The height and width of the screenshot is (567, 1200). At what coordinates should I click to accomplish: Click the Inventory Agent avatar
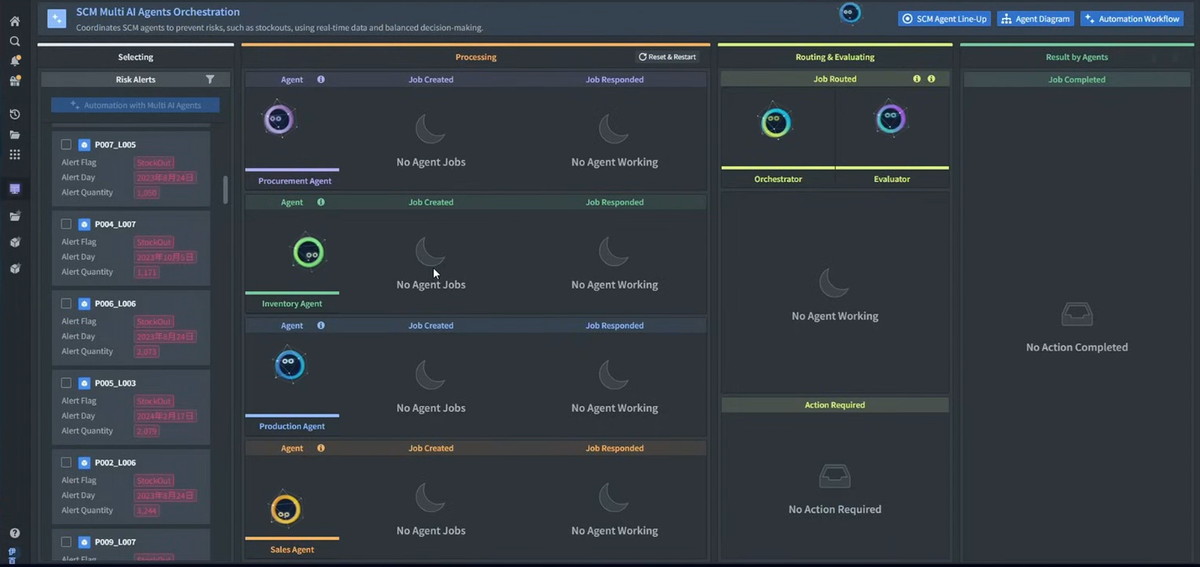pyautogui.click(x=310, y=253)
